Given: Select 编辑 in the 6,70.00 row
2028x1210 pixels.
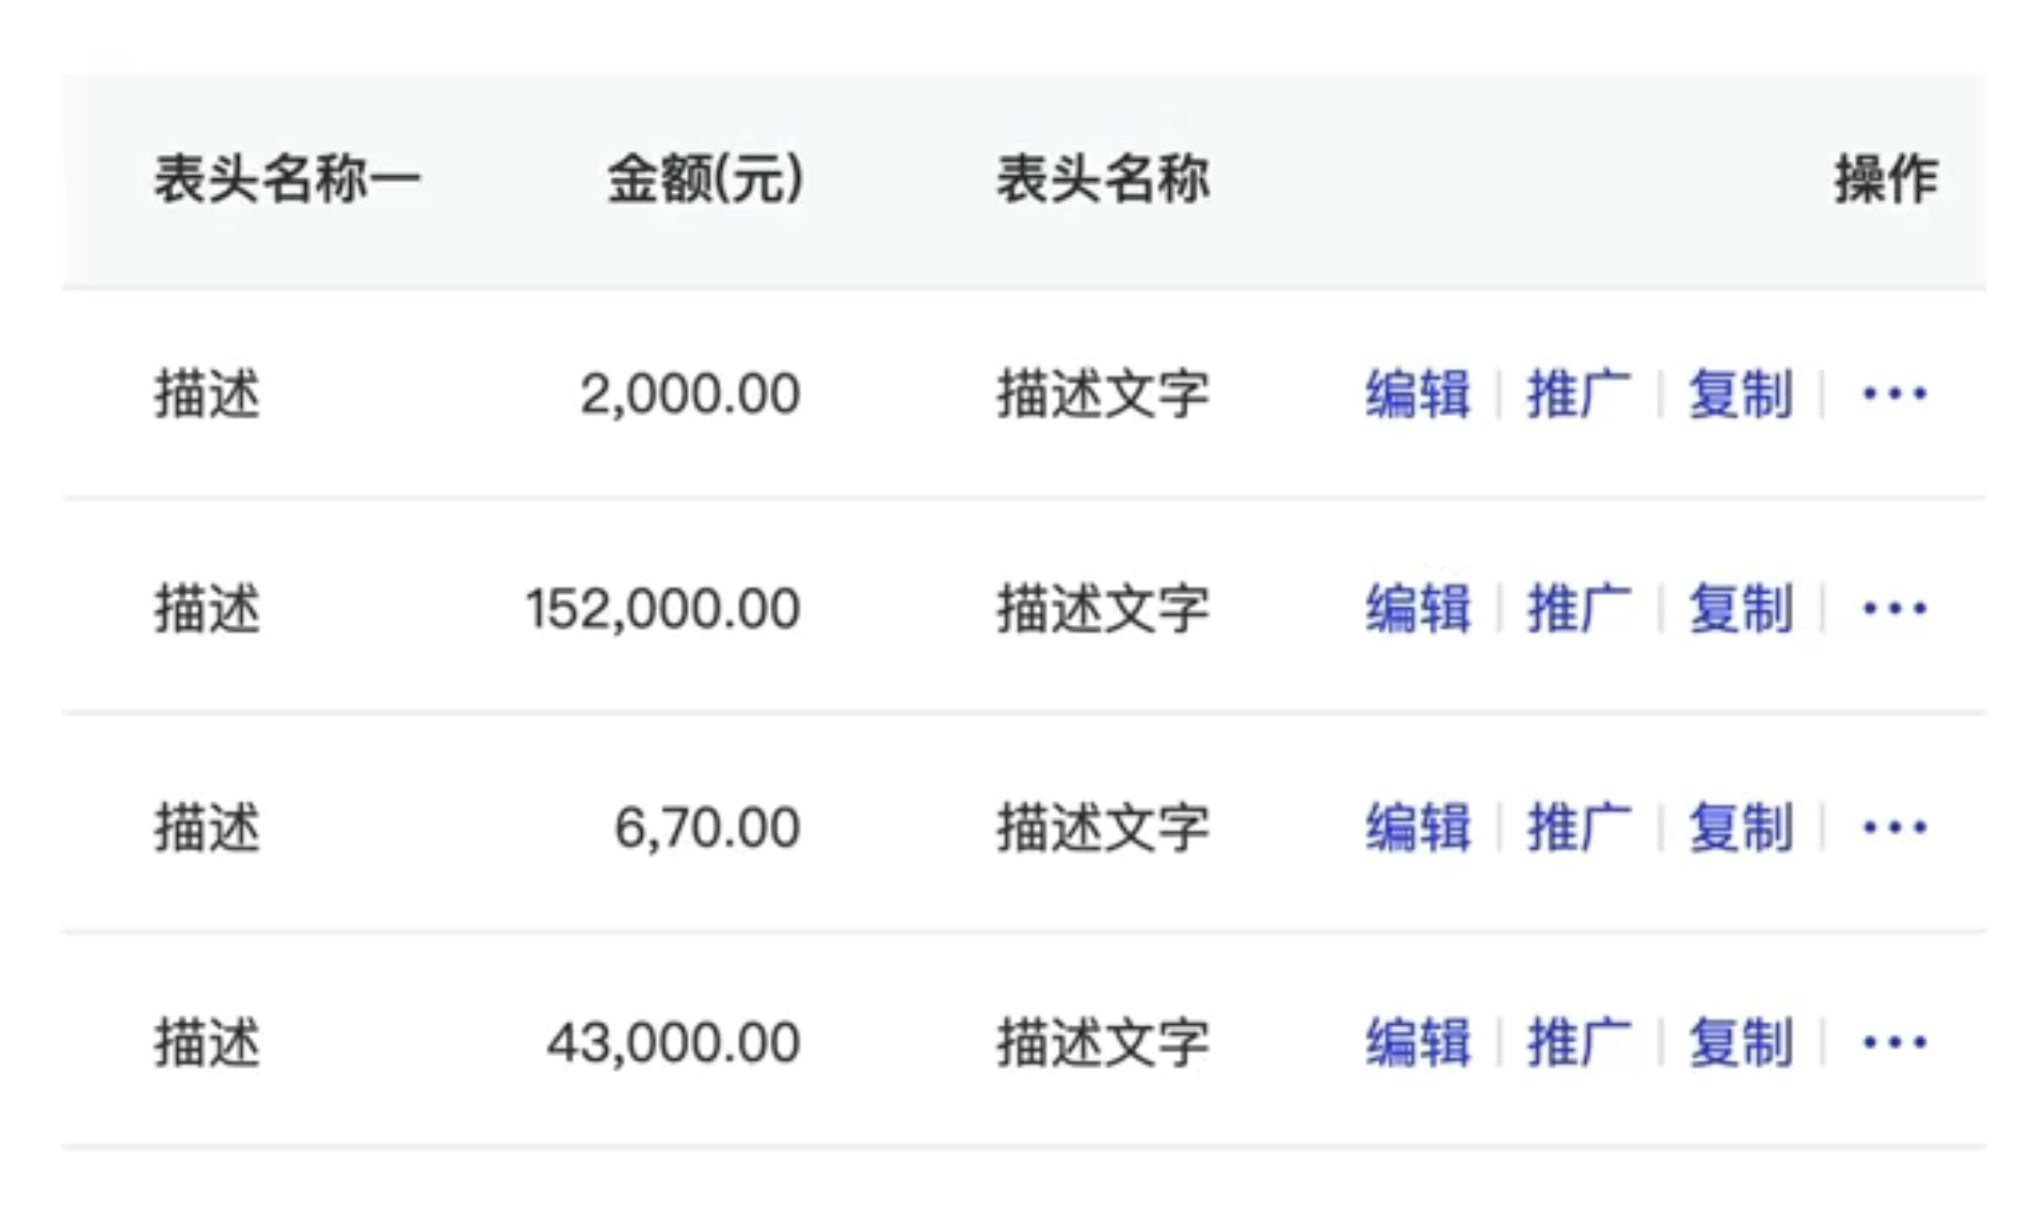Looking at the screenshot, I should pyautogui.click(x=1418, y=827).
